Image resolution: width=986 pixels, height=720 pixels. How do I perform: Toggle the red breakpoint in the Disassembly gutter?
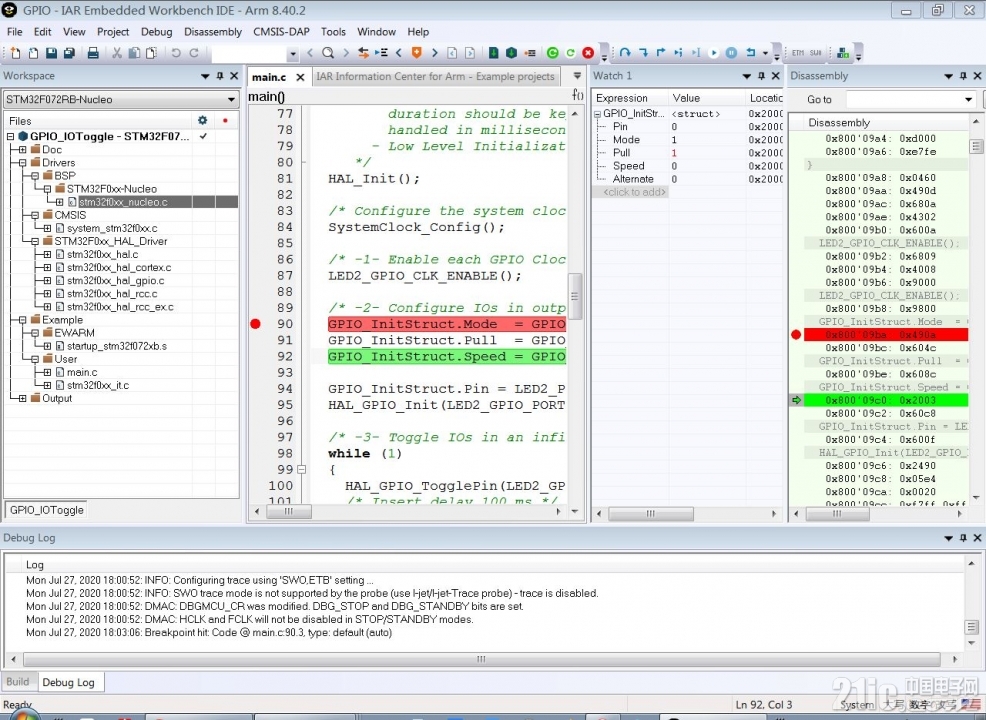pyautogui.click(x=796, y=335)
